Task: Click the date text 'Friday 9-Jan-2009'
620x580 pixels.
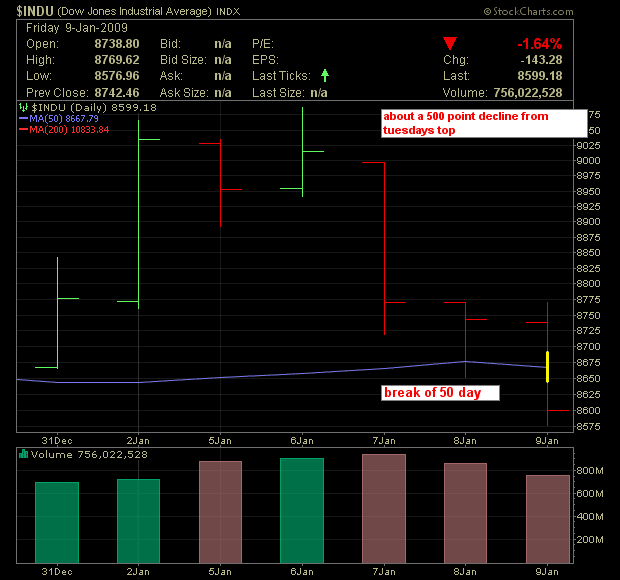Action: coord(77,28)
